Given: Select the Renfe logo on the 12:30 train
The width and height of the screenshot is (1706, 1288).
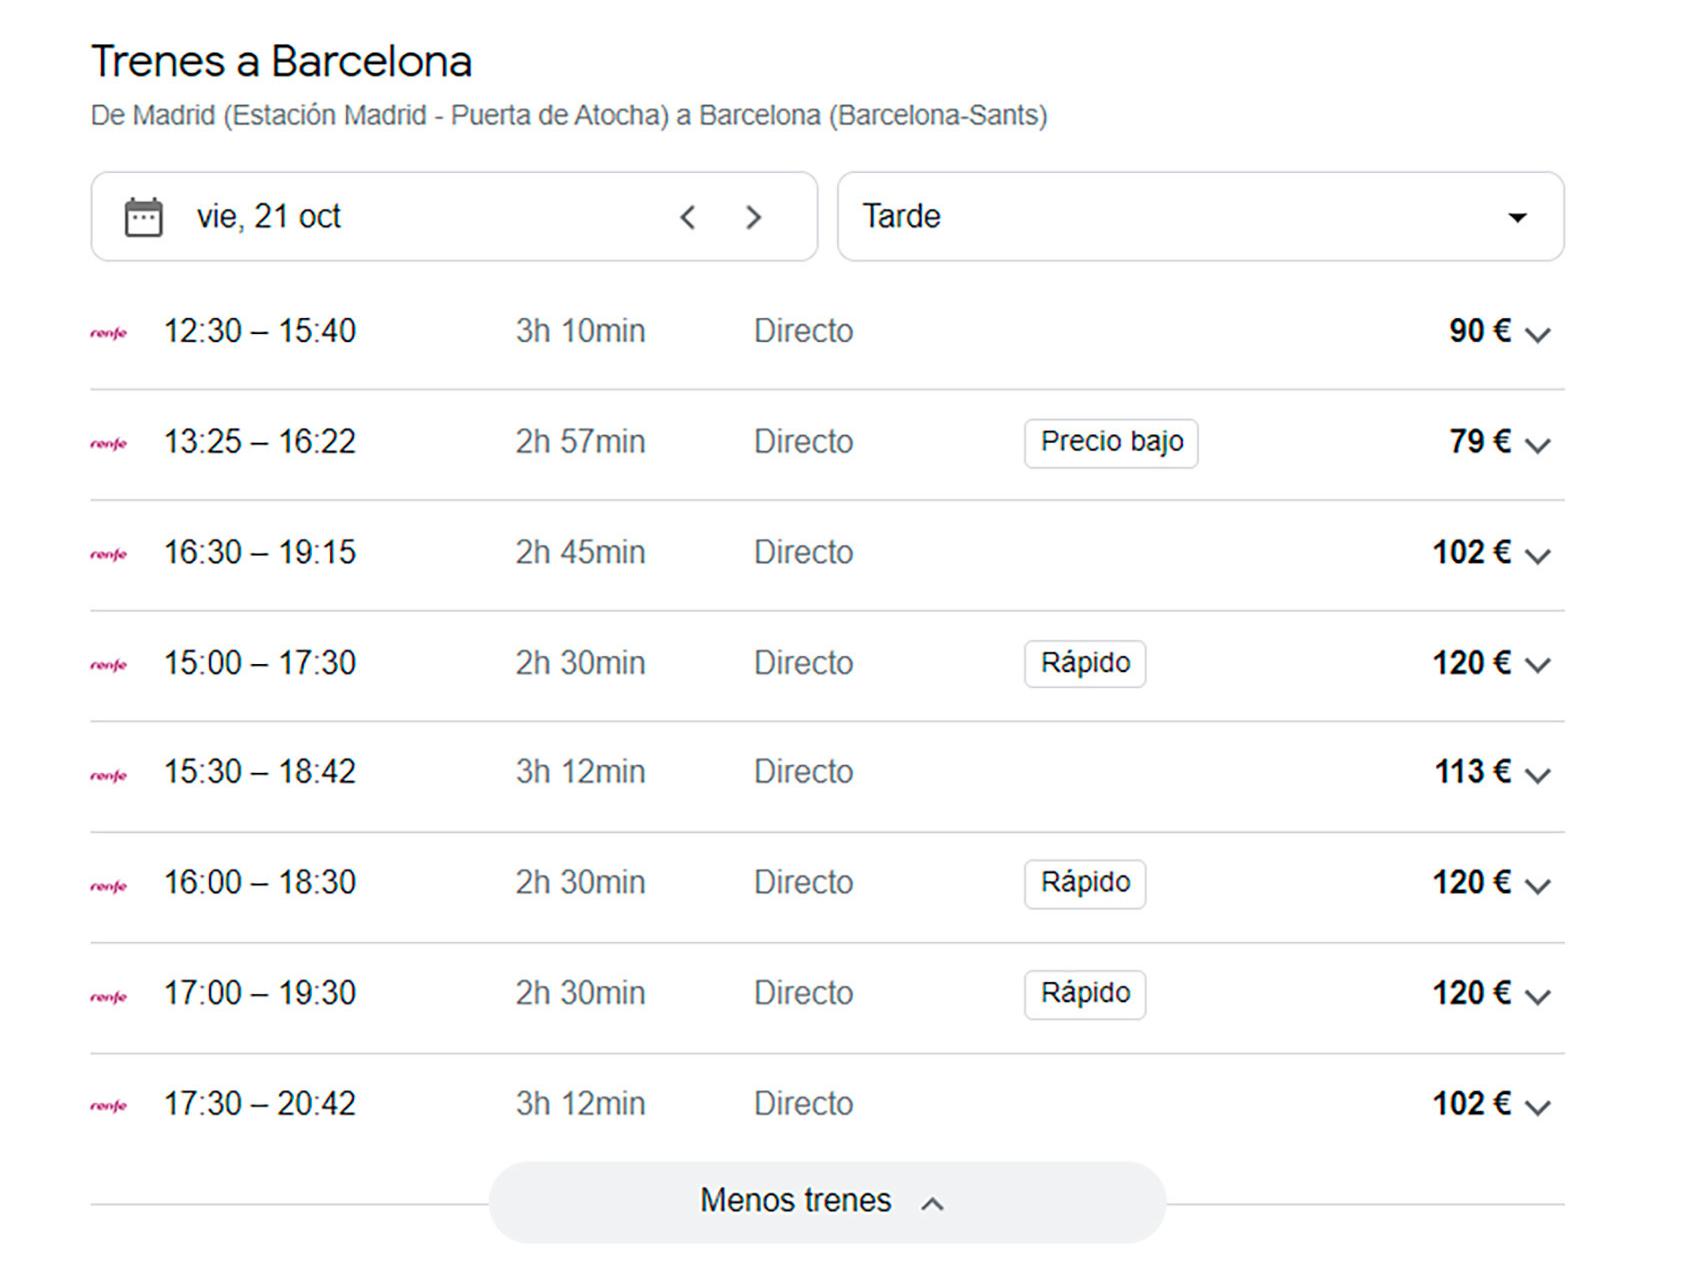Looking at the screenshot, I should coord(109,331).
